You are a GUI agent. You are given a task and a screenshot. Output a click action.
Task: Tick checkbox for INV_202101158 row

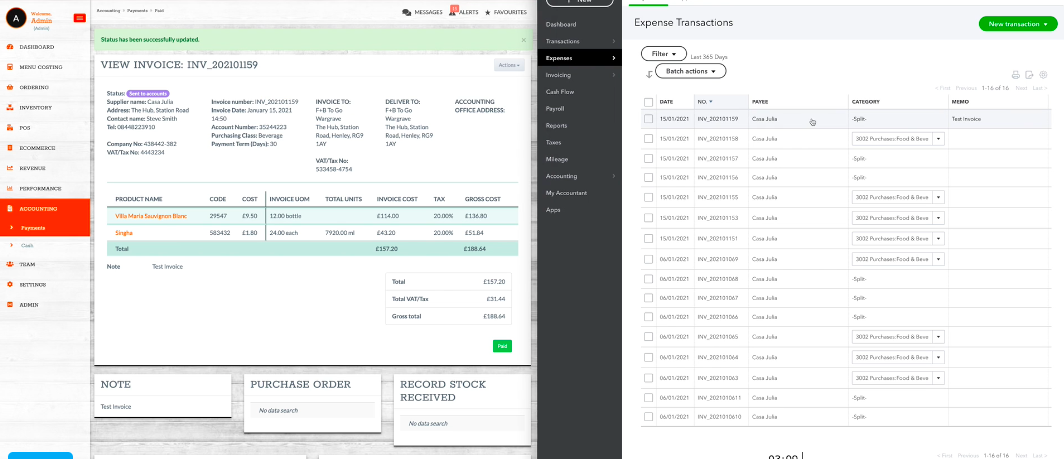649,139
